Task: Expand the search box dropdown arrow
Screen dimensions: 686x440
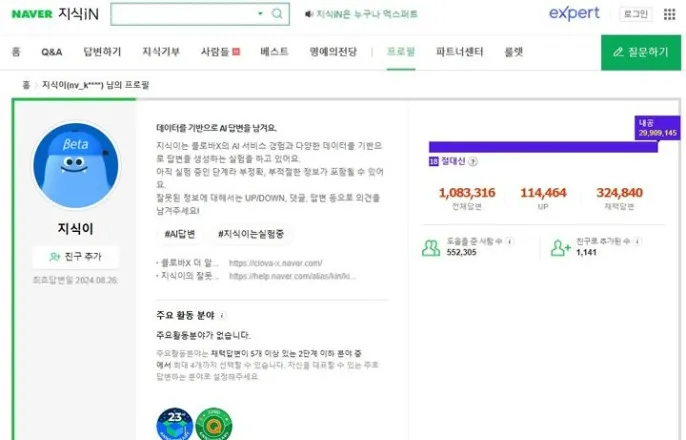Action: coord(260,14)
